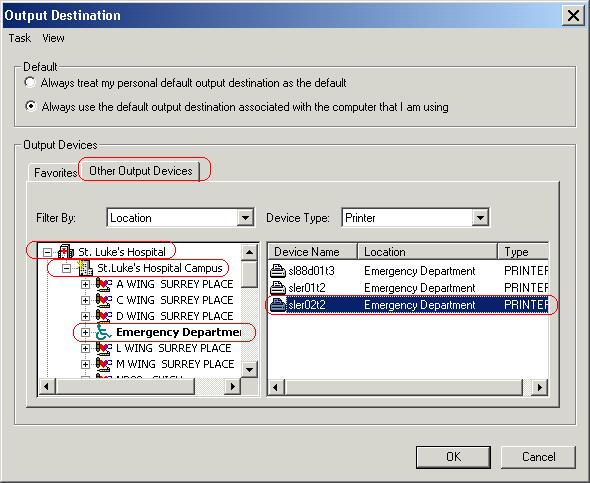Select the M WING SURREY PLACE label
590x483 pixels.
click(175, 364)
